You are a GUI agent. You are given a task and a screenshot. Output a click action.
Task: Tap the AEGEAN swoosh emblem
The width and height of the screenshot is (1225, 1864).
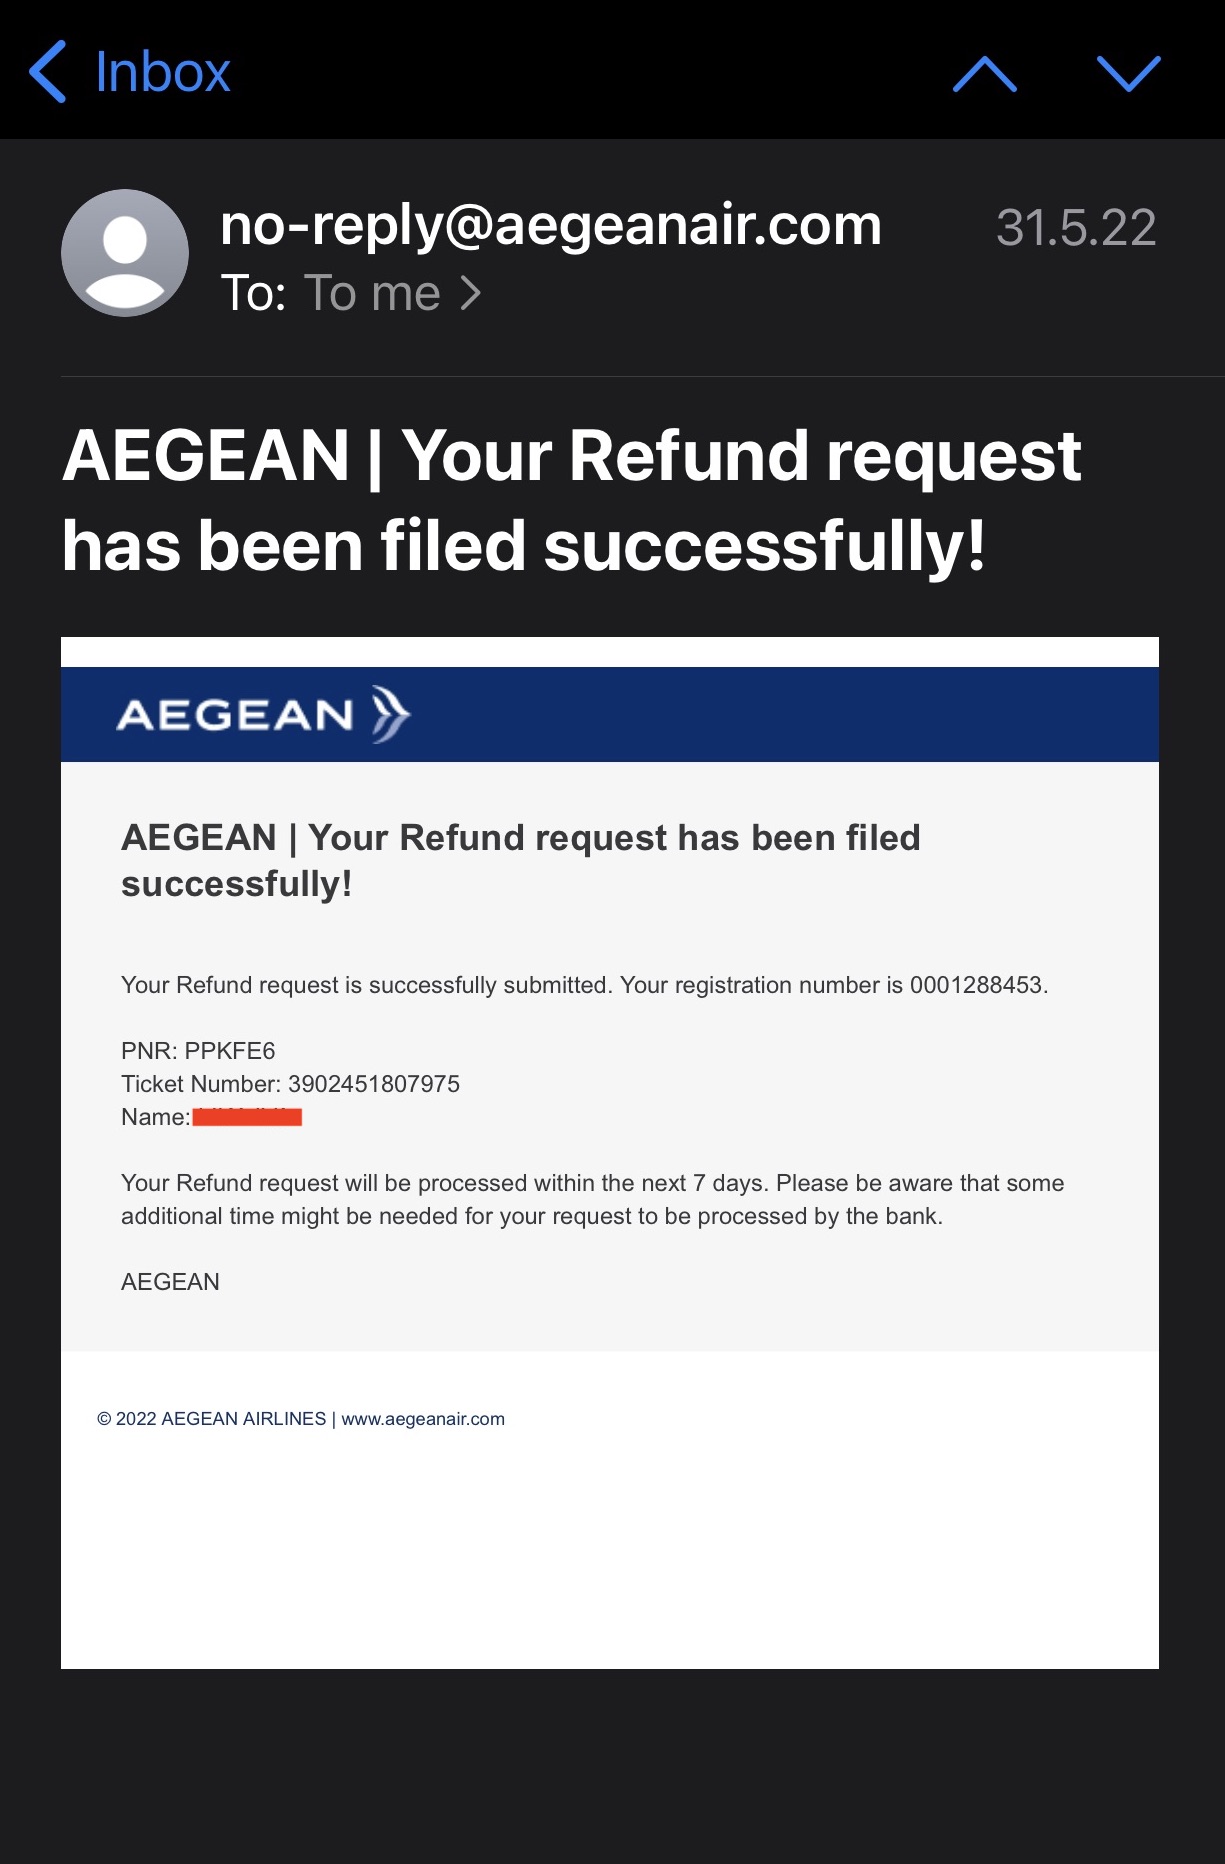(390, 714)
